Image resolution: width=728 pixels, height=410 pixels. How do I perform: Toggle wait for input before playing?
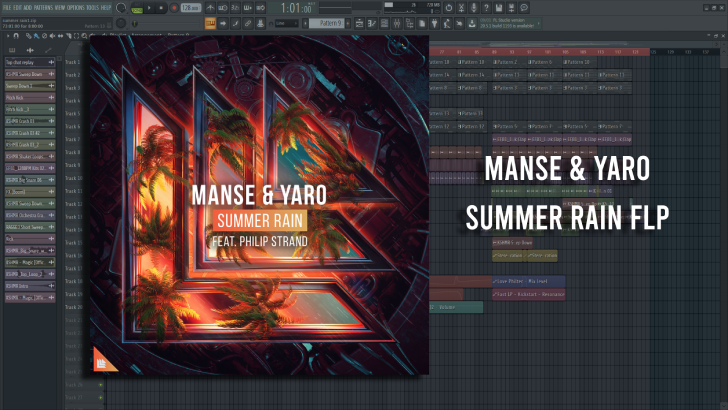[223, 8]
